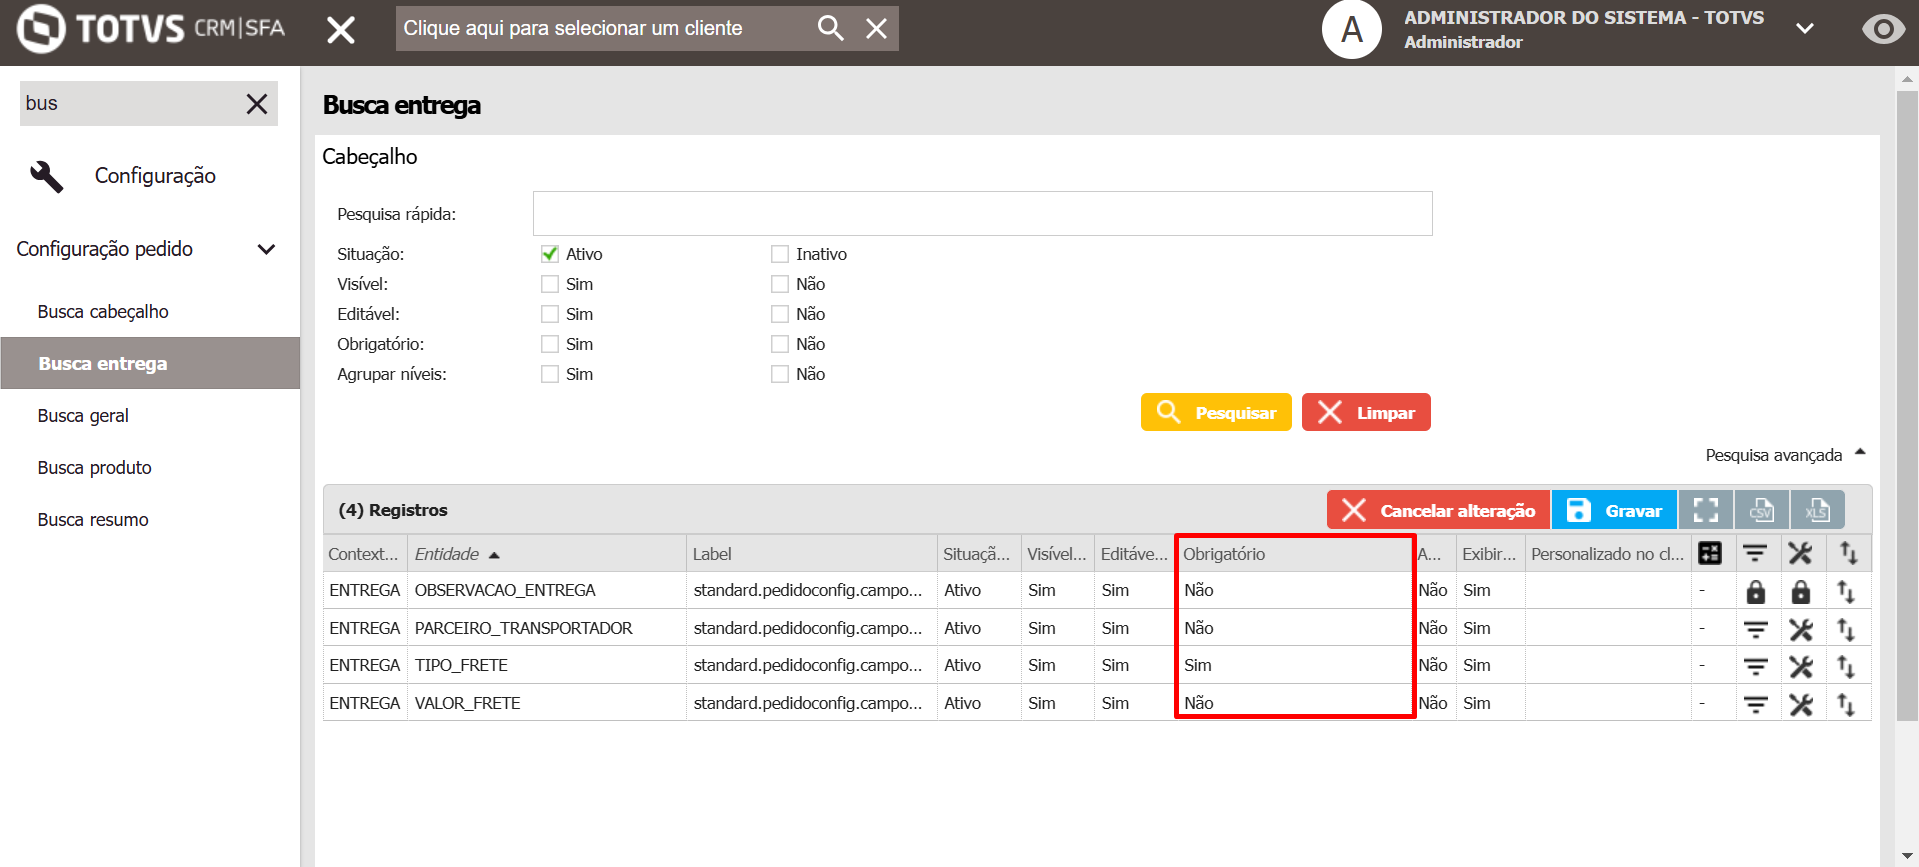The image size is (1919, 867).
Task: Check Visível Sim checkbox
Action: 550,284
